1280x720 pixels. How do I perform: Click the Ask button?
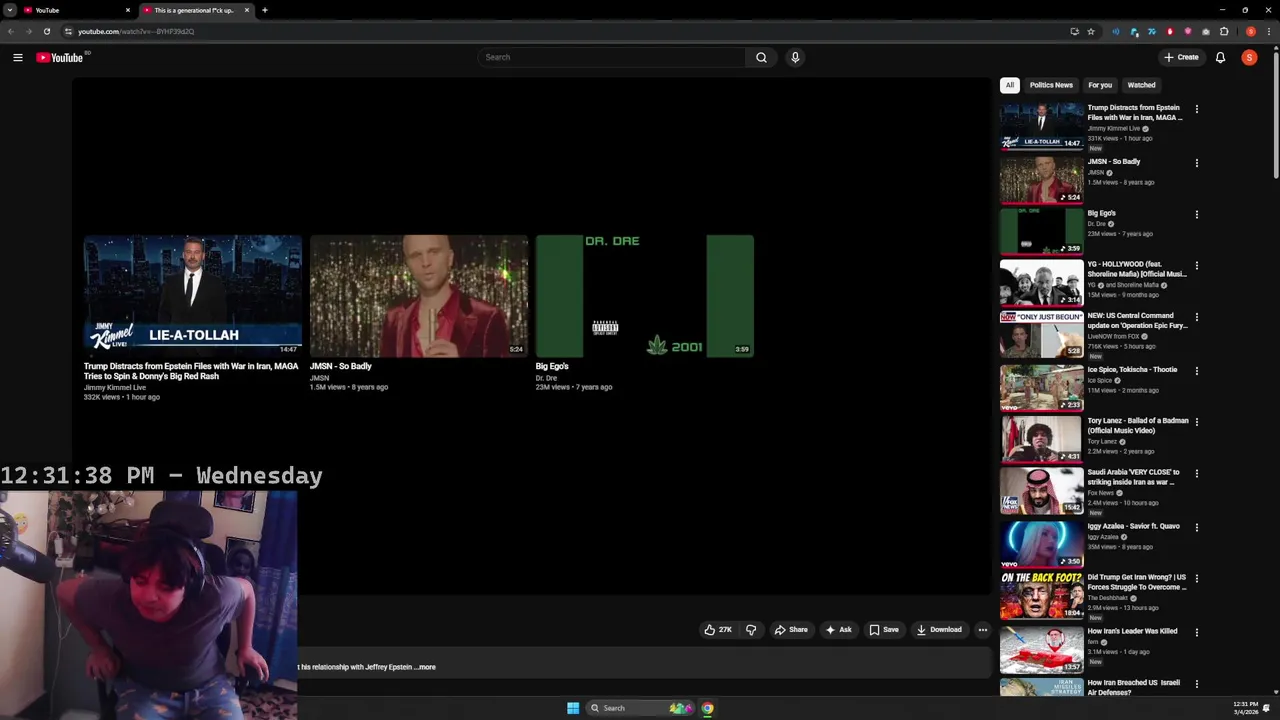click(x=838, y=630)
